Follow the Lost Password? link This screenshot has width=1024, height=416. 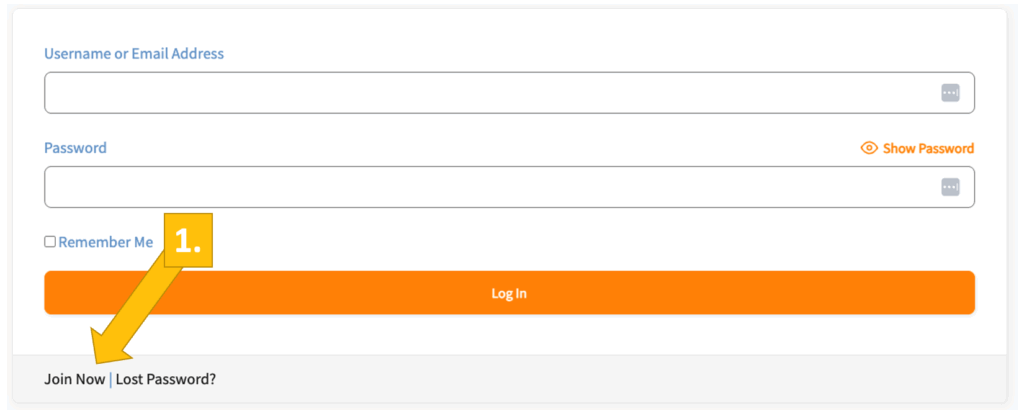166,379
